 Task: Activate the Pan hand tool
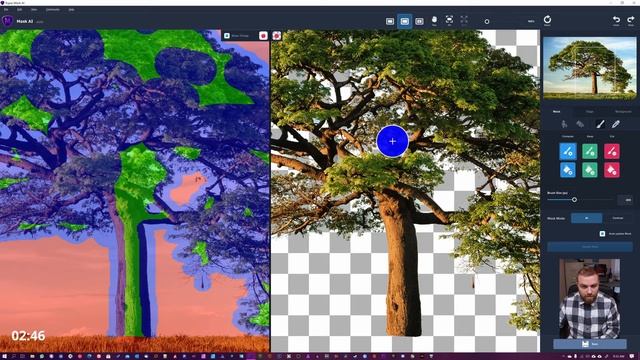point(434,20)
